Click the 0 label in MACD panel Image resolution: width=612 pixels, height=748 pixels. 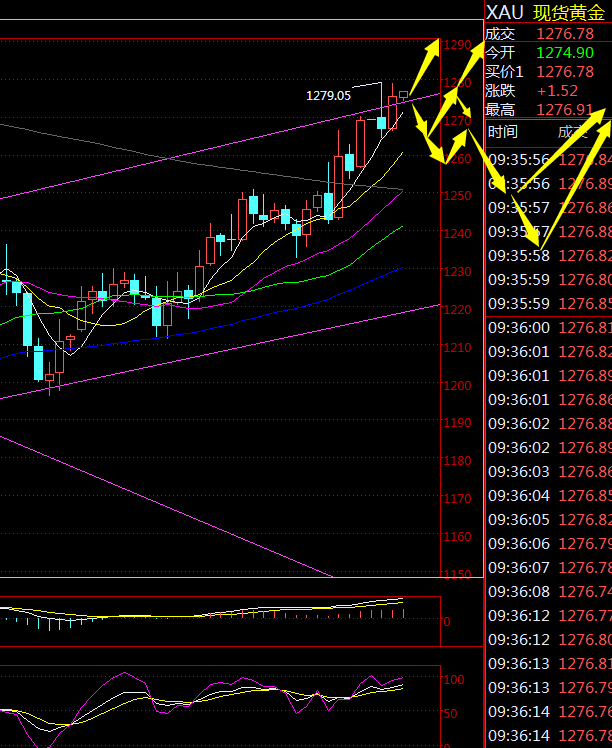[447, 622]
